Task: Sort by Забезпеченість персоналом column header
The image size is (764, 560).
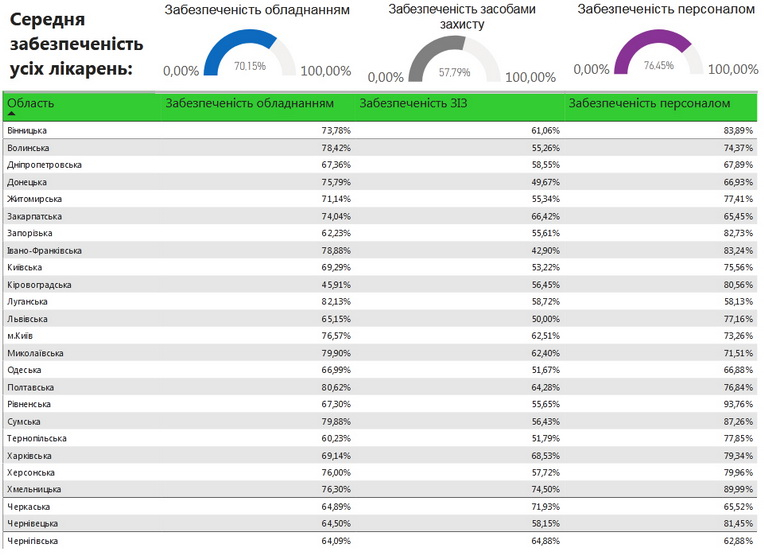Action: click(x=648, y=103)
